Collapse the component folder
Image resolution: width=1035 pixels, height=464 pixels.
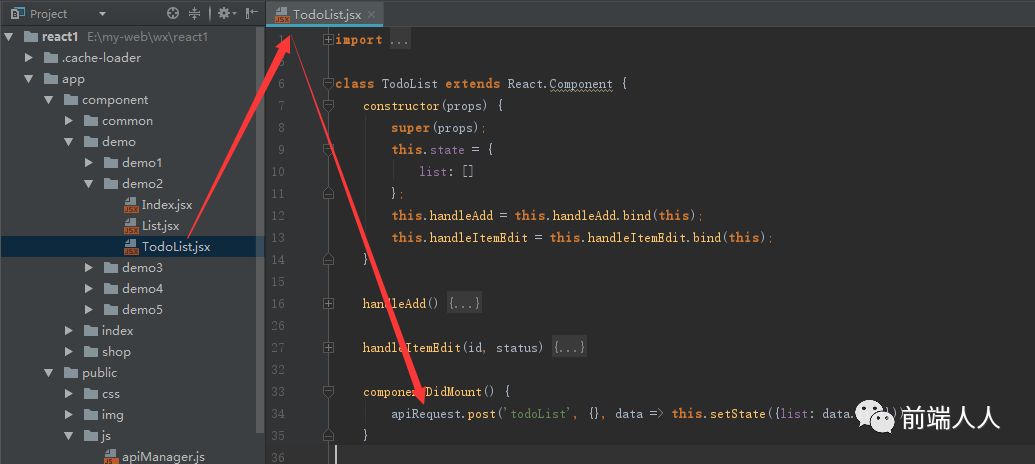[49, 100]
